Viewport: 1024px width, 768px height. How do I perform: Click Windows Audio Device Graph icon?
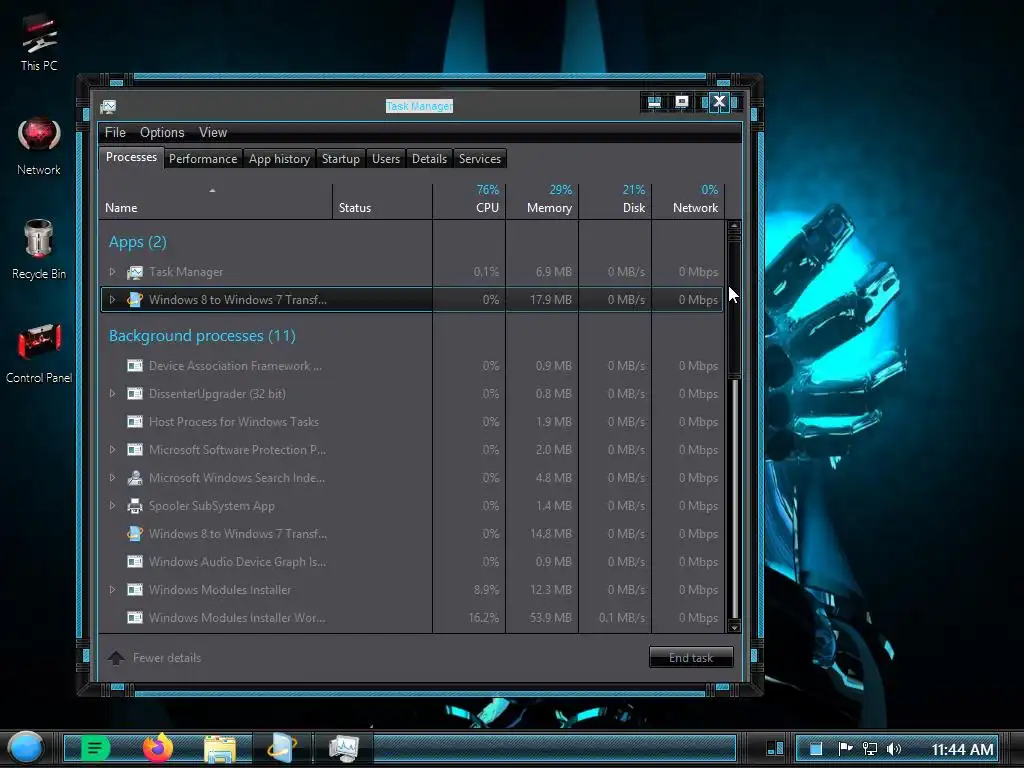pos(135,562)
